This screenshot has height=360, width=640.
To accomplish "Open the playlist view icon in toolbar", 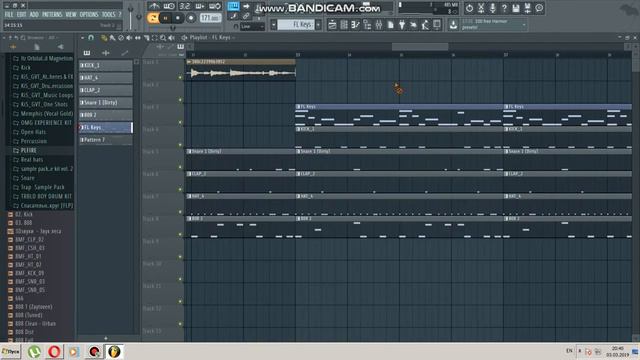I will 332,25.
